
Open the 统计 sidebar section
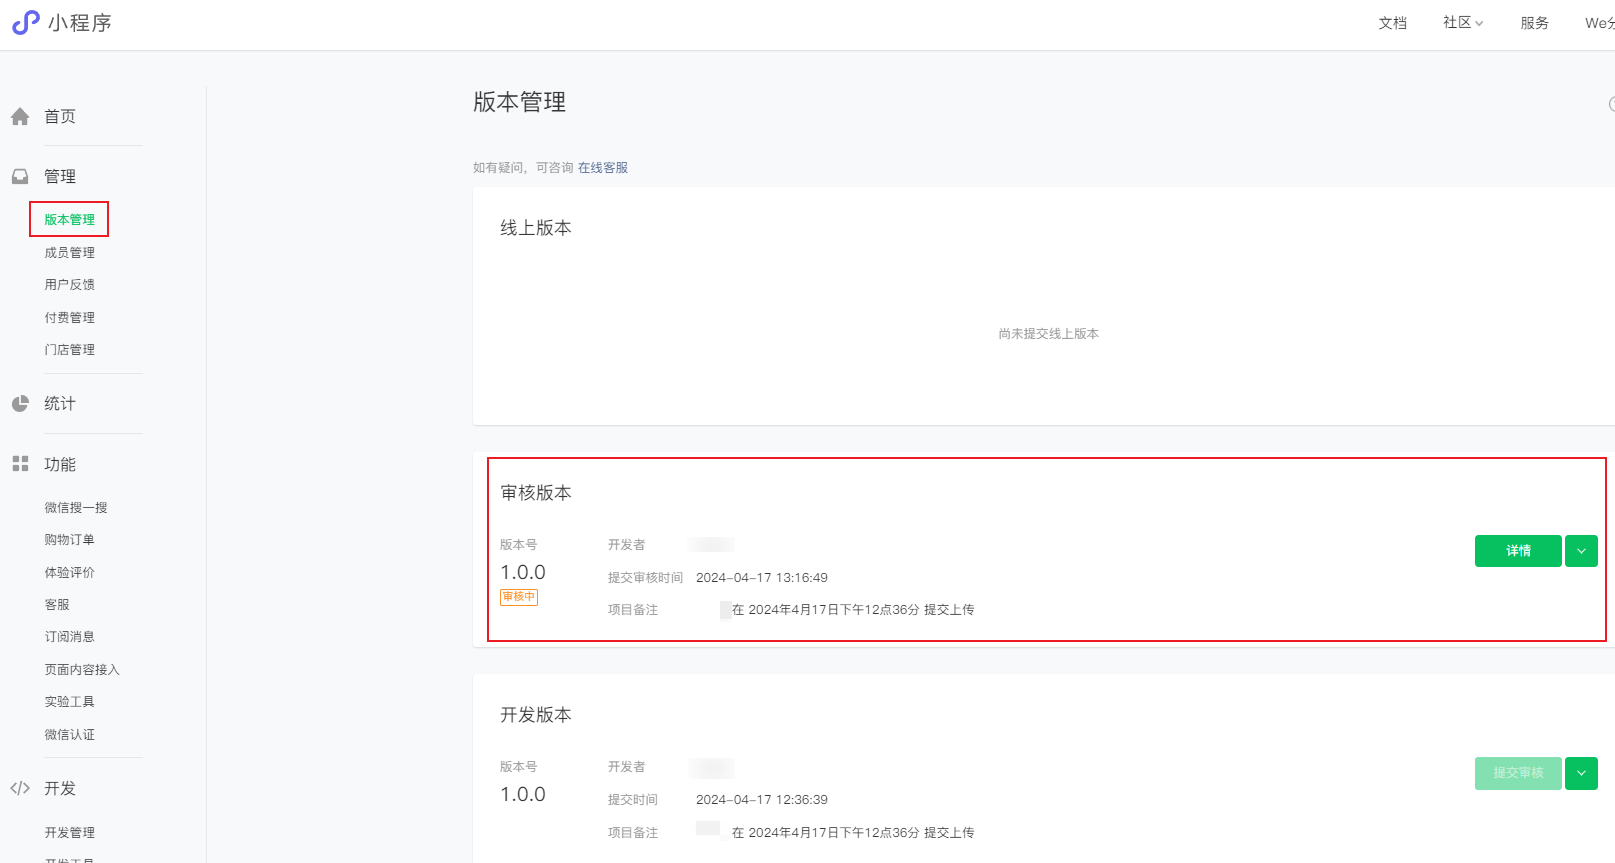tap(60, 404)
